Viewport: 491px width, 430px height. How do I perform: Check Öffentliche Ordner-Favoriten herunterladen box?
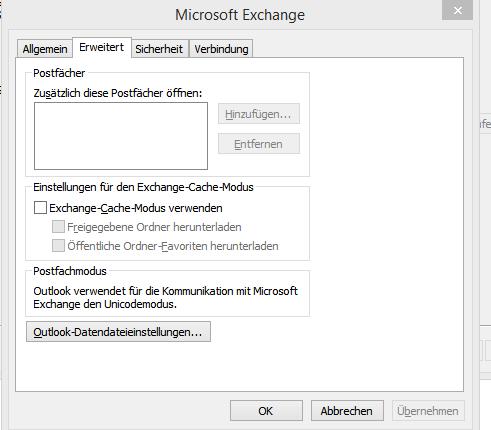(58, 246)
